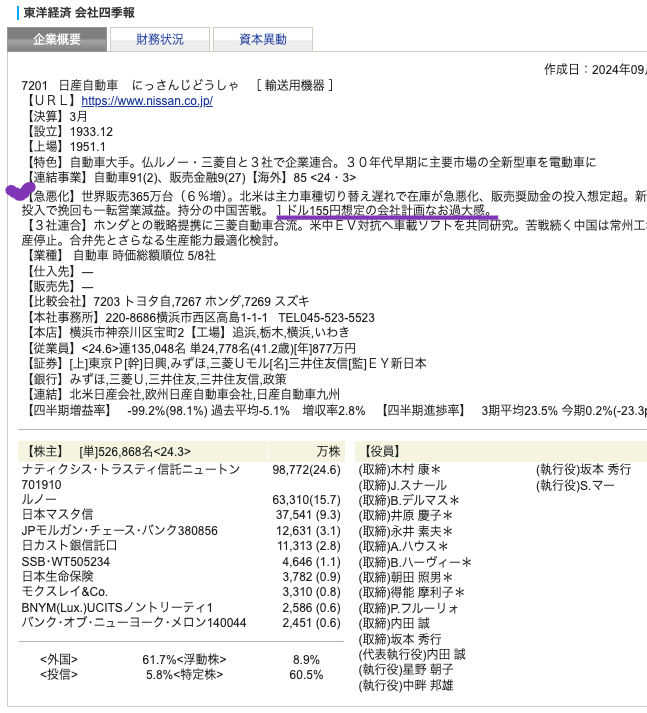Screen dimensions: 647x713
Task: Click director (取締)P.フルーリォ
Action: [408, 608]
